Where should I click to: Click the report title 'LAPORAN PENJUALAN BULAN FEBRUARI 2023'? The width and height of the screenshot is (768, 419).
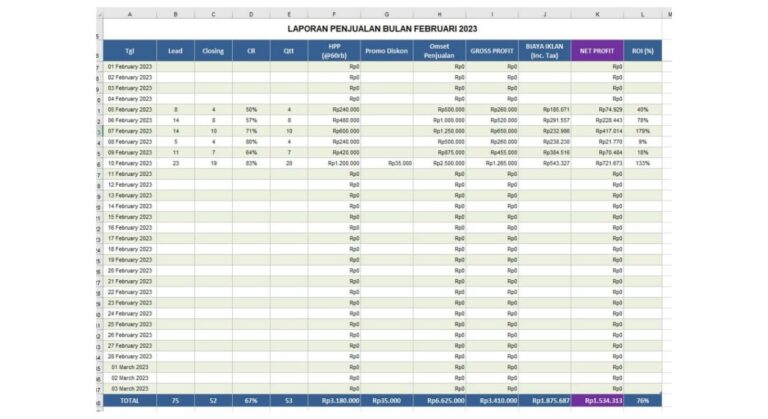coord(385,29)
